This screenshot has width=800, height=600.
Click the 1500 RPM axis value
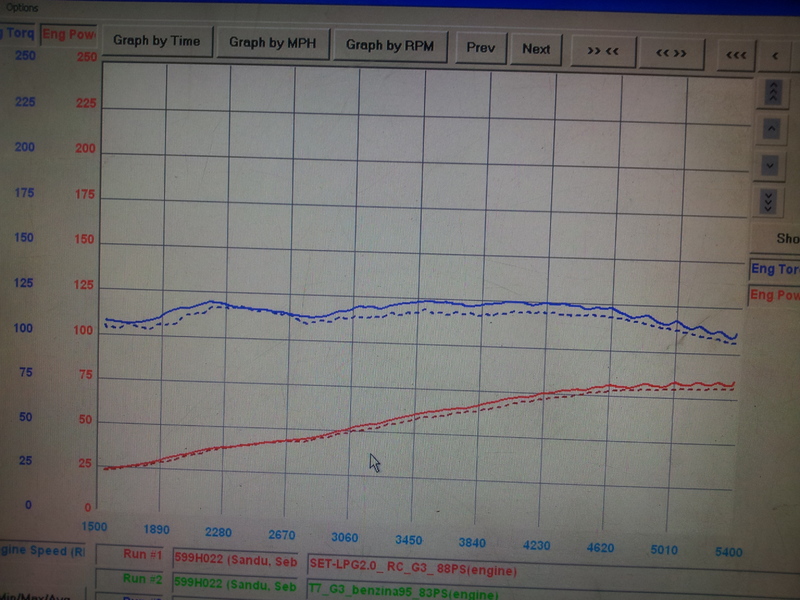pyautogui.click(x=94, y=527)
